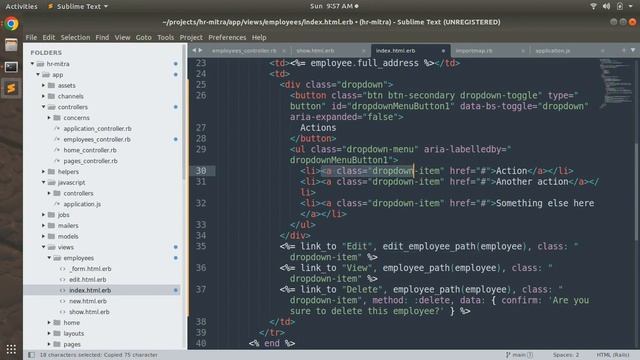Open the Show Applications grid

pyautogui.click(x=11, y=349)
